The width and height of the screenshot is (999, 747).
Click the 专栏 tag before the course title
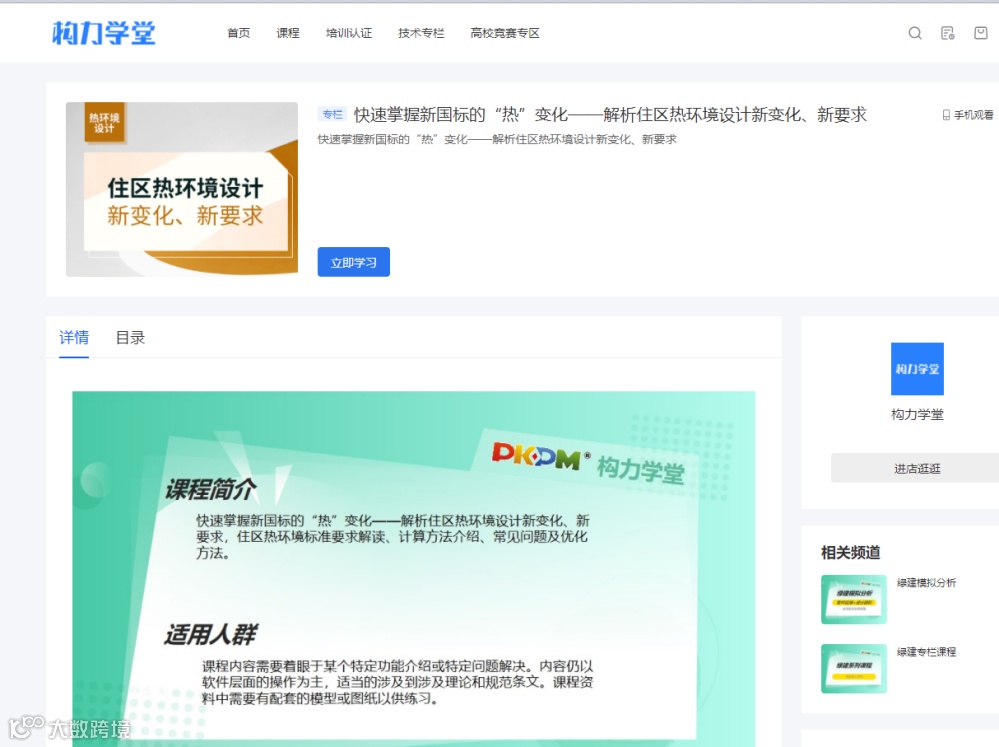point(332,115)
